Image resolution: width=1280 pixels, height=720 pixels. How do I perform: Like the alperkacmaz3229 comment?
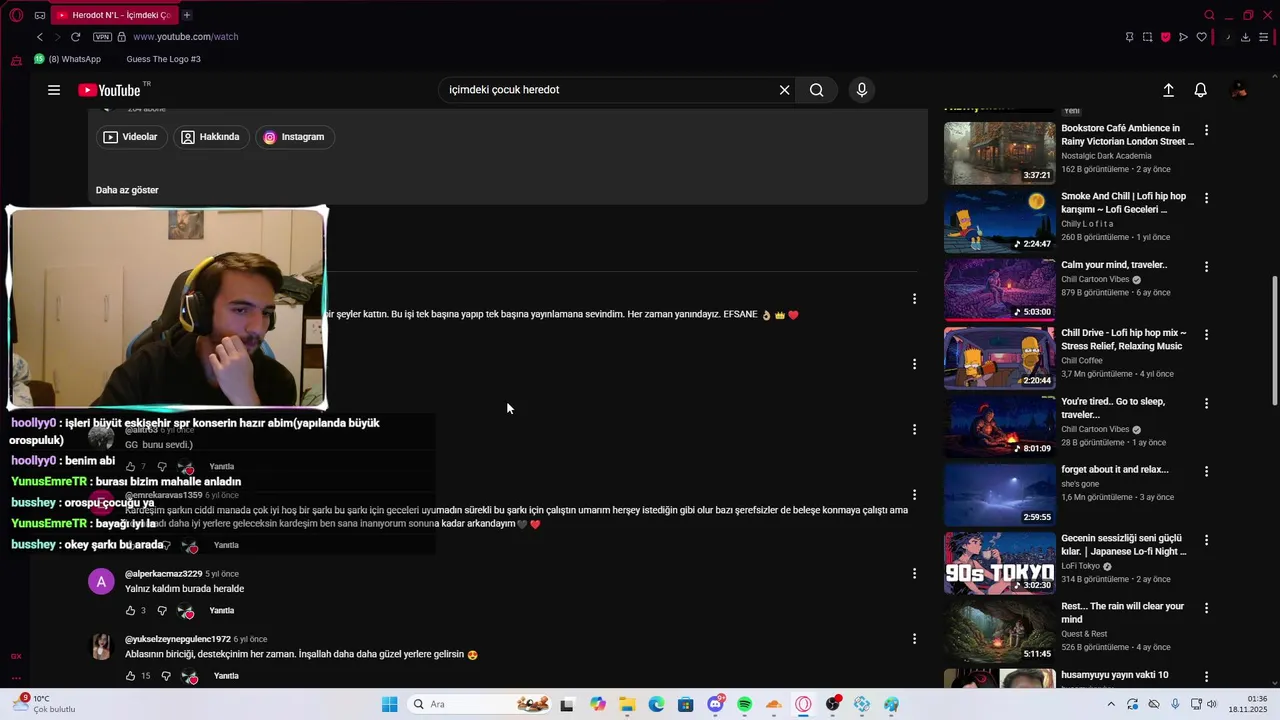click(130, 611)
